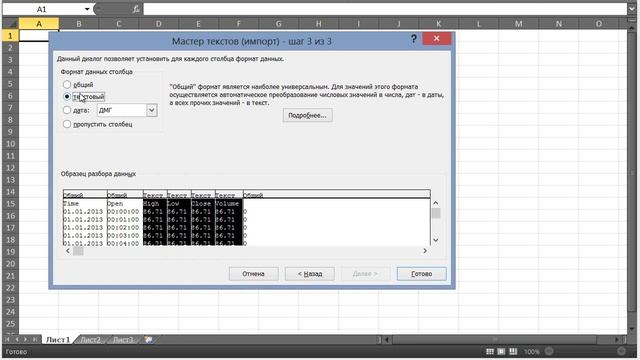Click the preview horizontal scrollbar thumb
This screenshot has width=640, height=360.
coord(78,251)
